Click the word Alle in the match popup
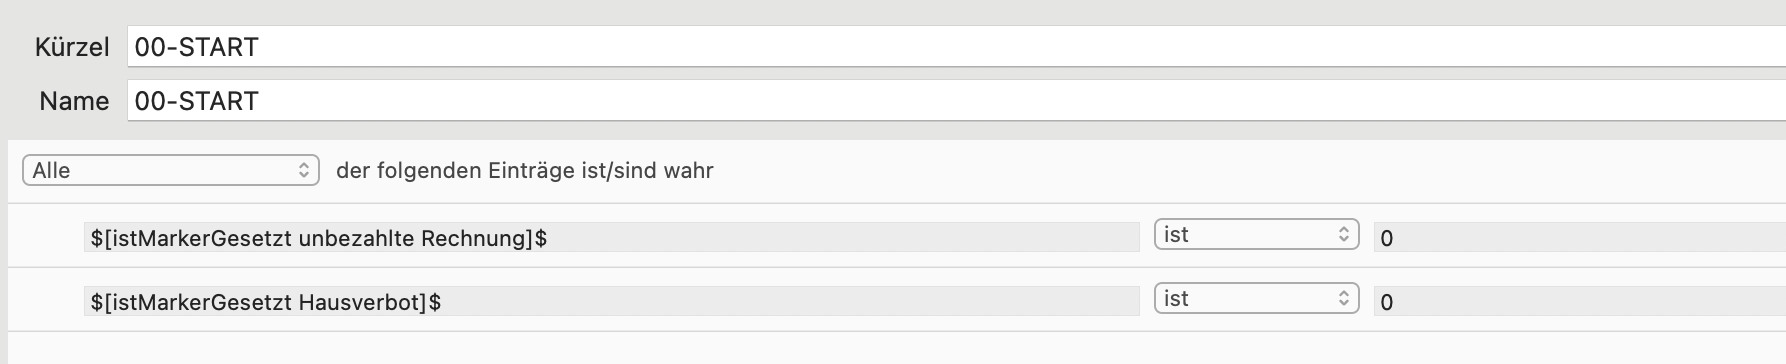Screen dimensions: 1786x364 point(51,171)
